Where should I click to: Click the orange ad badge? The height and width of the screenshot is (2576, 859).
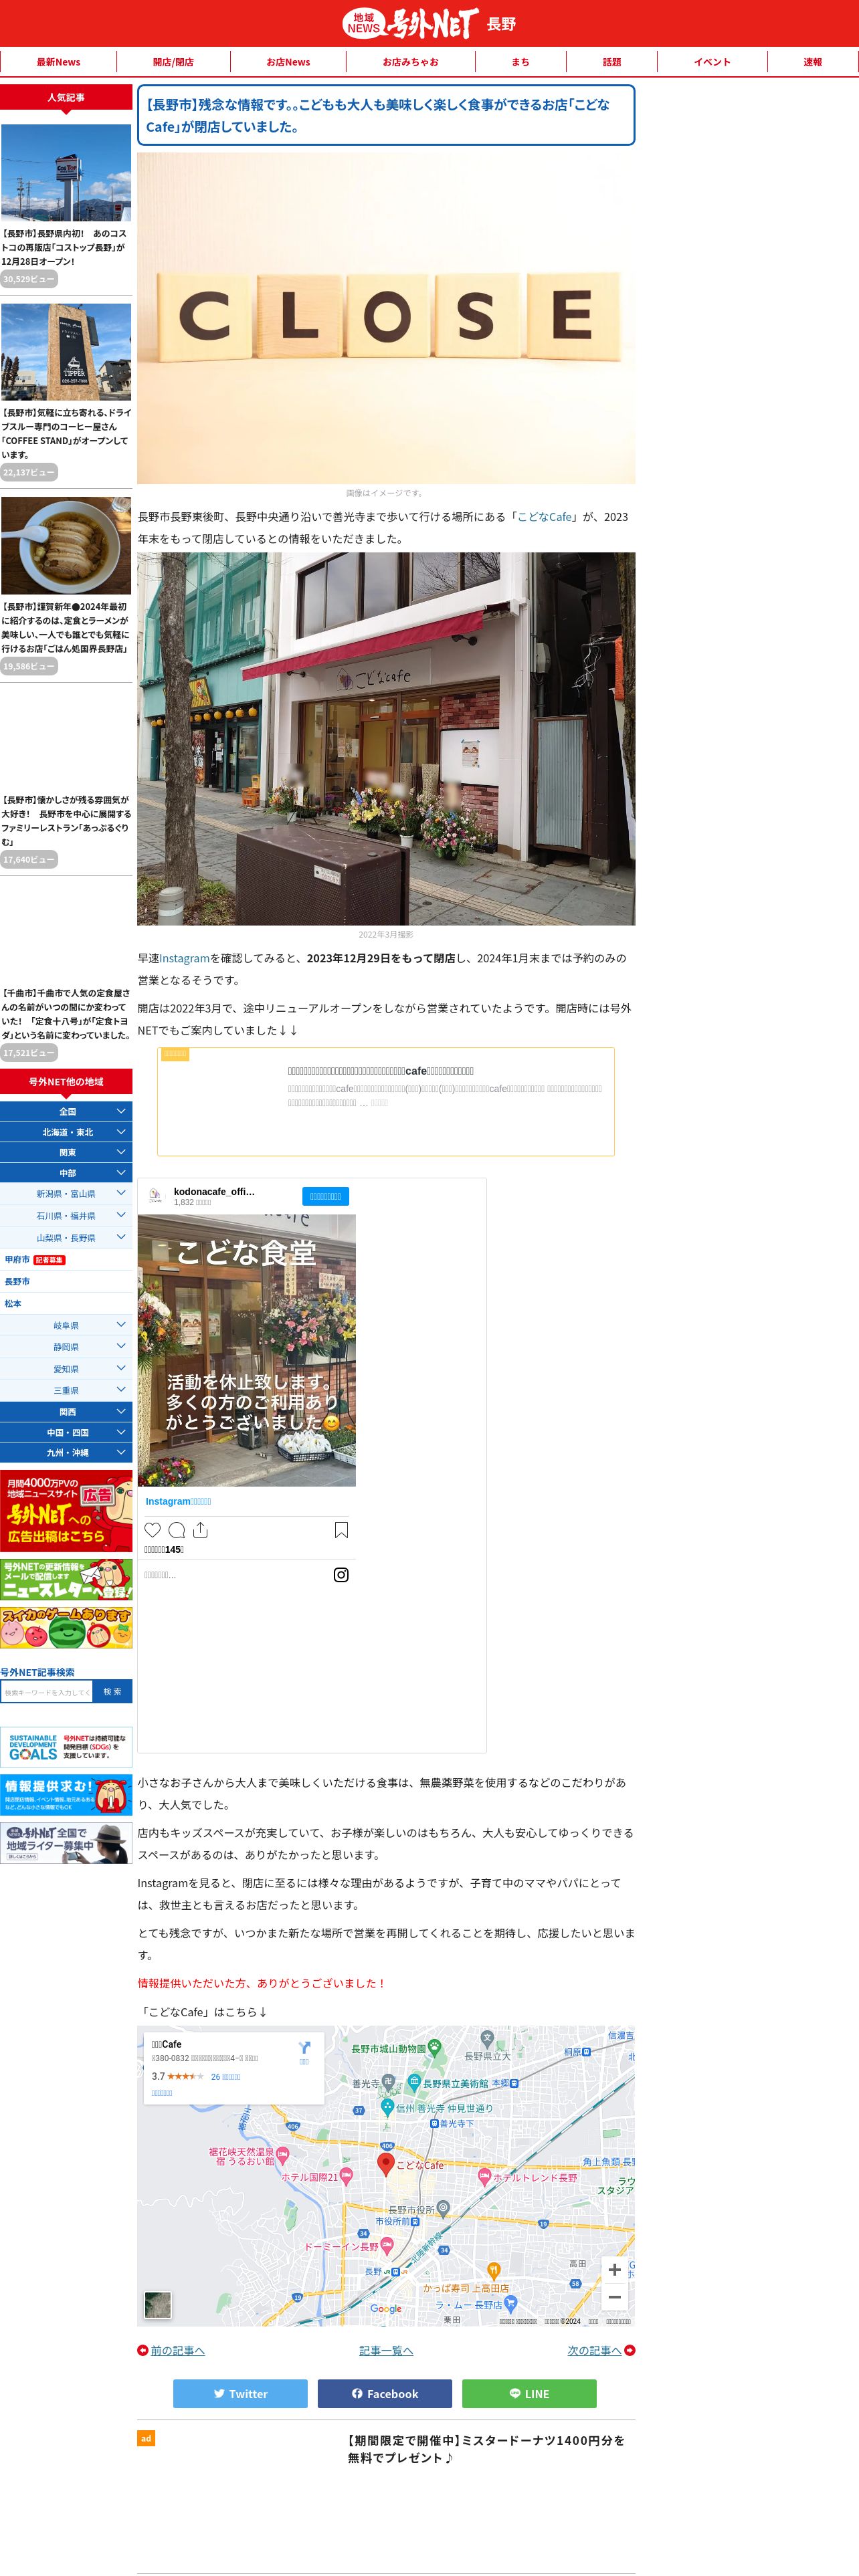point(146,2438)
